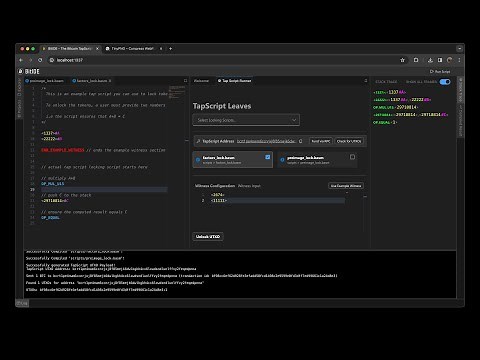Click the browser back arrow

pos(21,60)
